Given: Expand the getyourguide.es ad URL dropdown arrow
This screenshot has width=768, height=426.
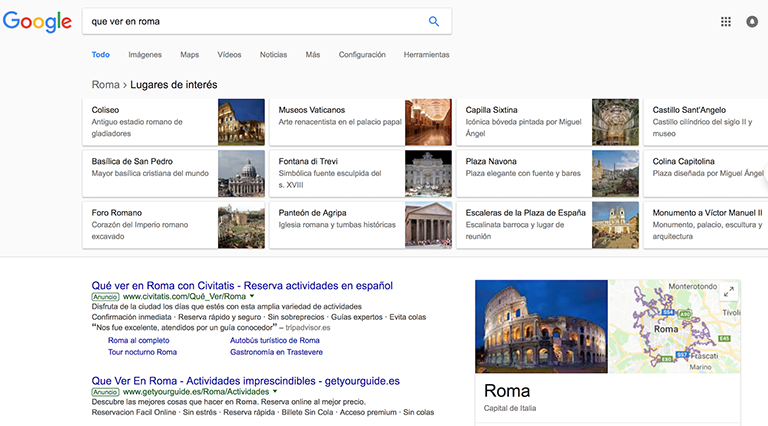Looking at the screenshot, I should (274, 393).
